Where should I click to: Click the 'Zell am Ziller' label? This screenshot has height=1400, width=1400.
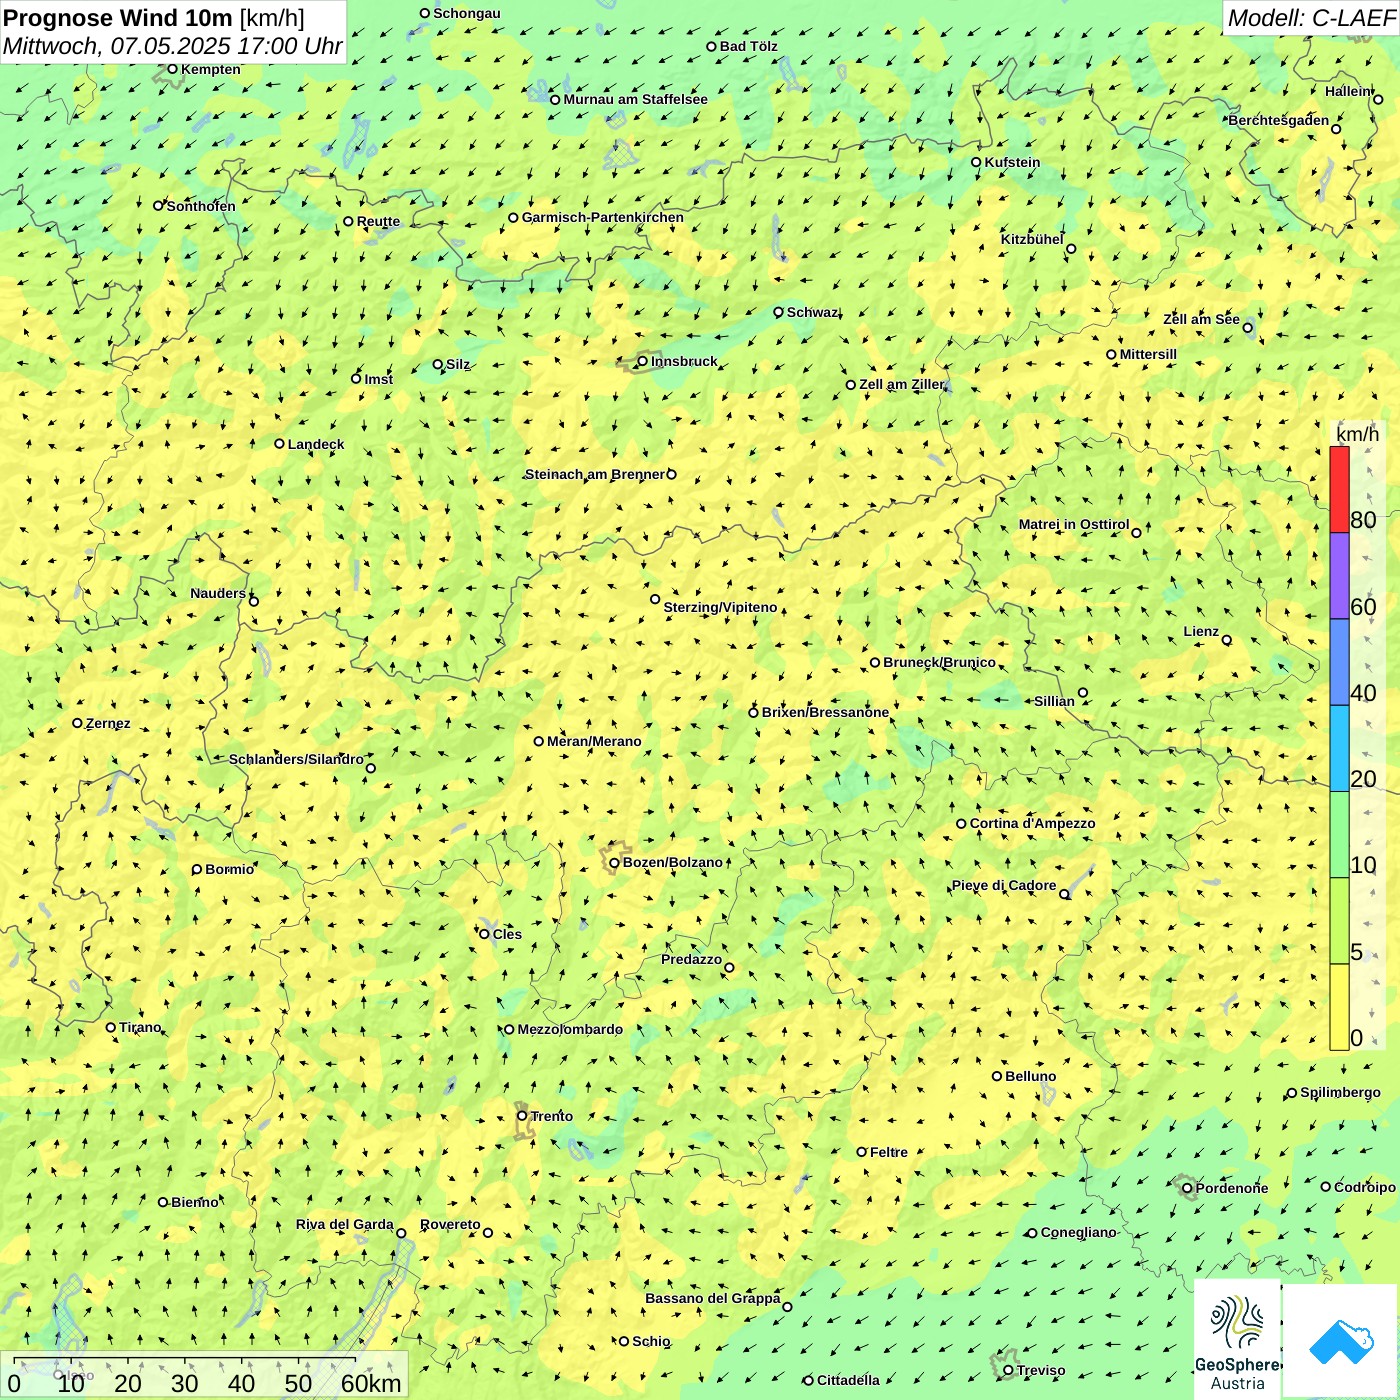902,385
